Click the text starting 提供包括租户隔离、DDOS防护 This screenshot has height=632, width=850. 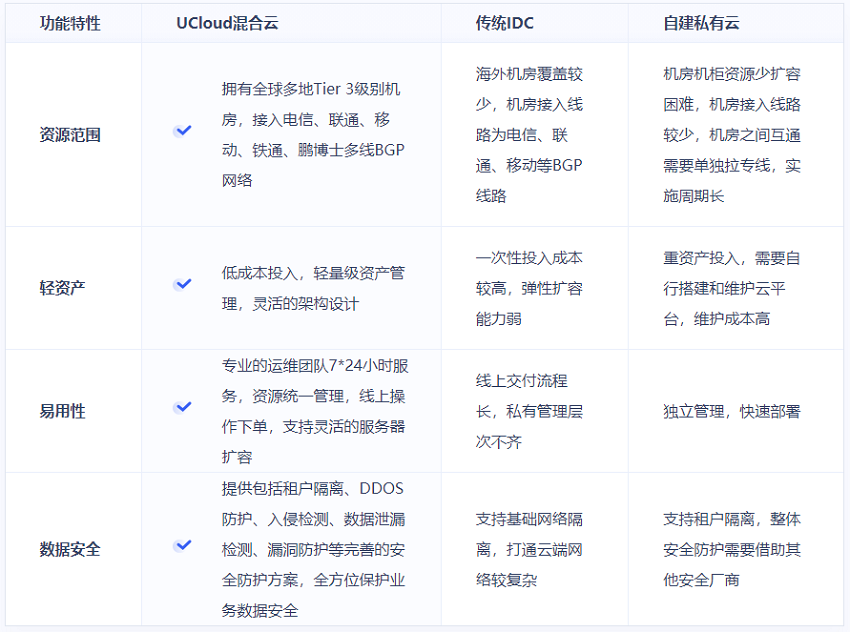coord(313,549)
